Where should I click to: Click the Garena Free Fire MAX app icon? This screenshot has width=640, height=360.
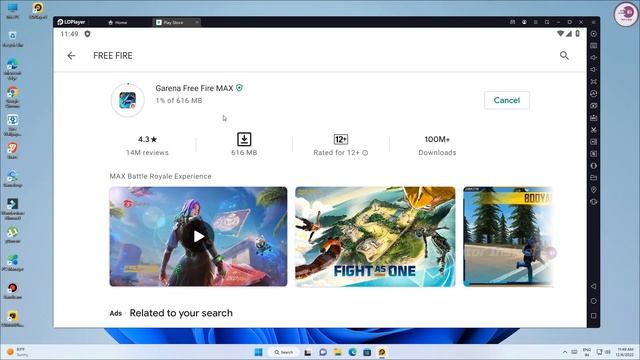128,100
